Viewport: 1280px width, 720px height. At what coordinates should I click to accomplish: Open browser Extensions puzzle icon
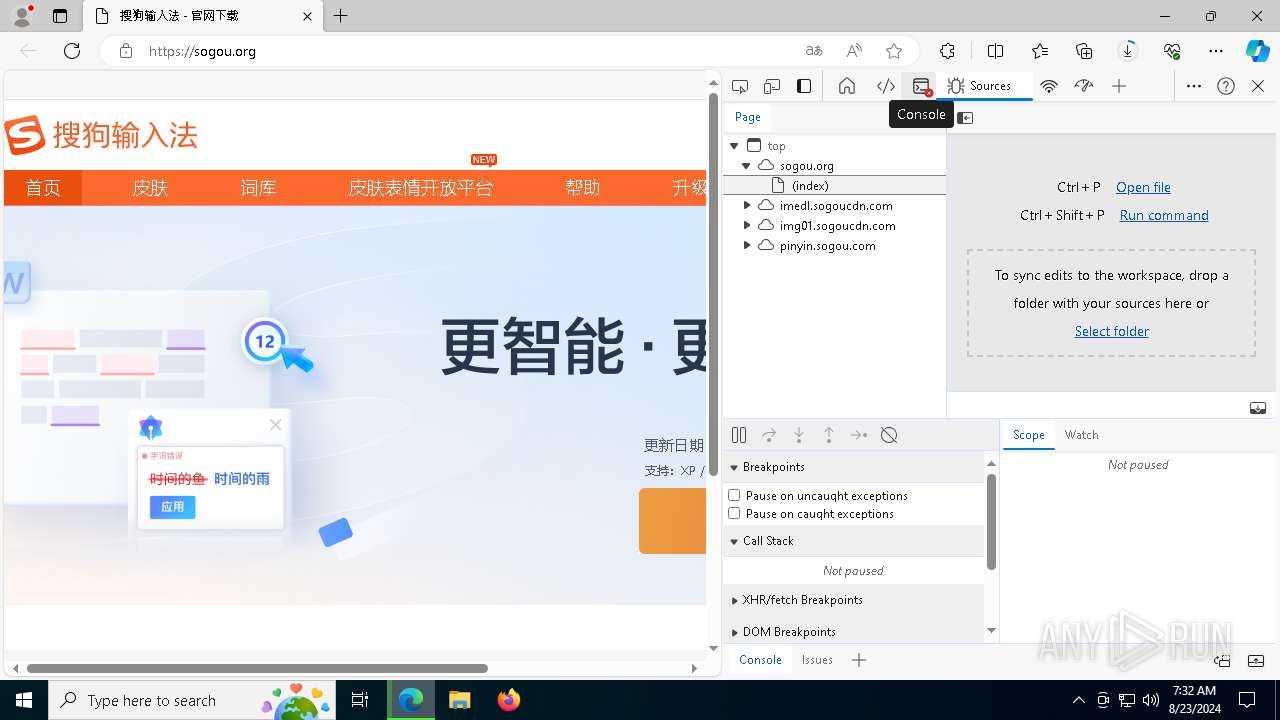(947, 51)
